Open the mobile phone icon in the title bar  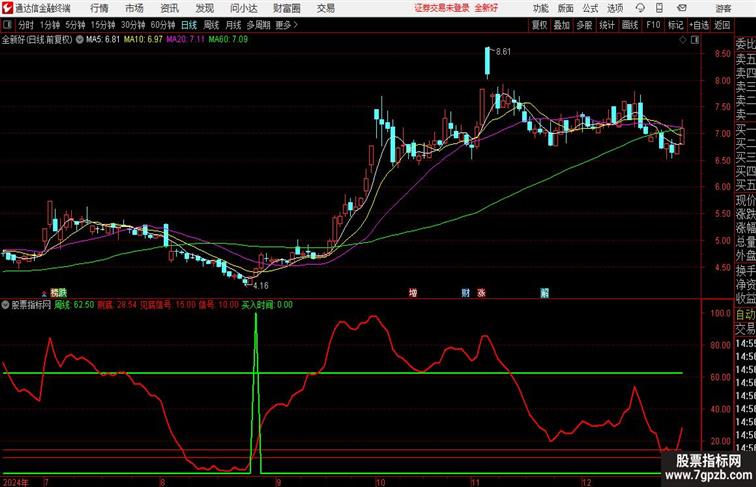(x=659, y=8)
